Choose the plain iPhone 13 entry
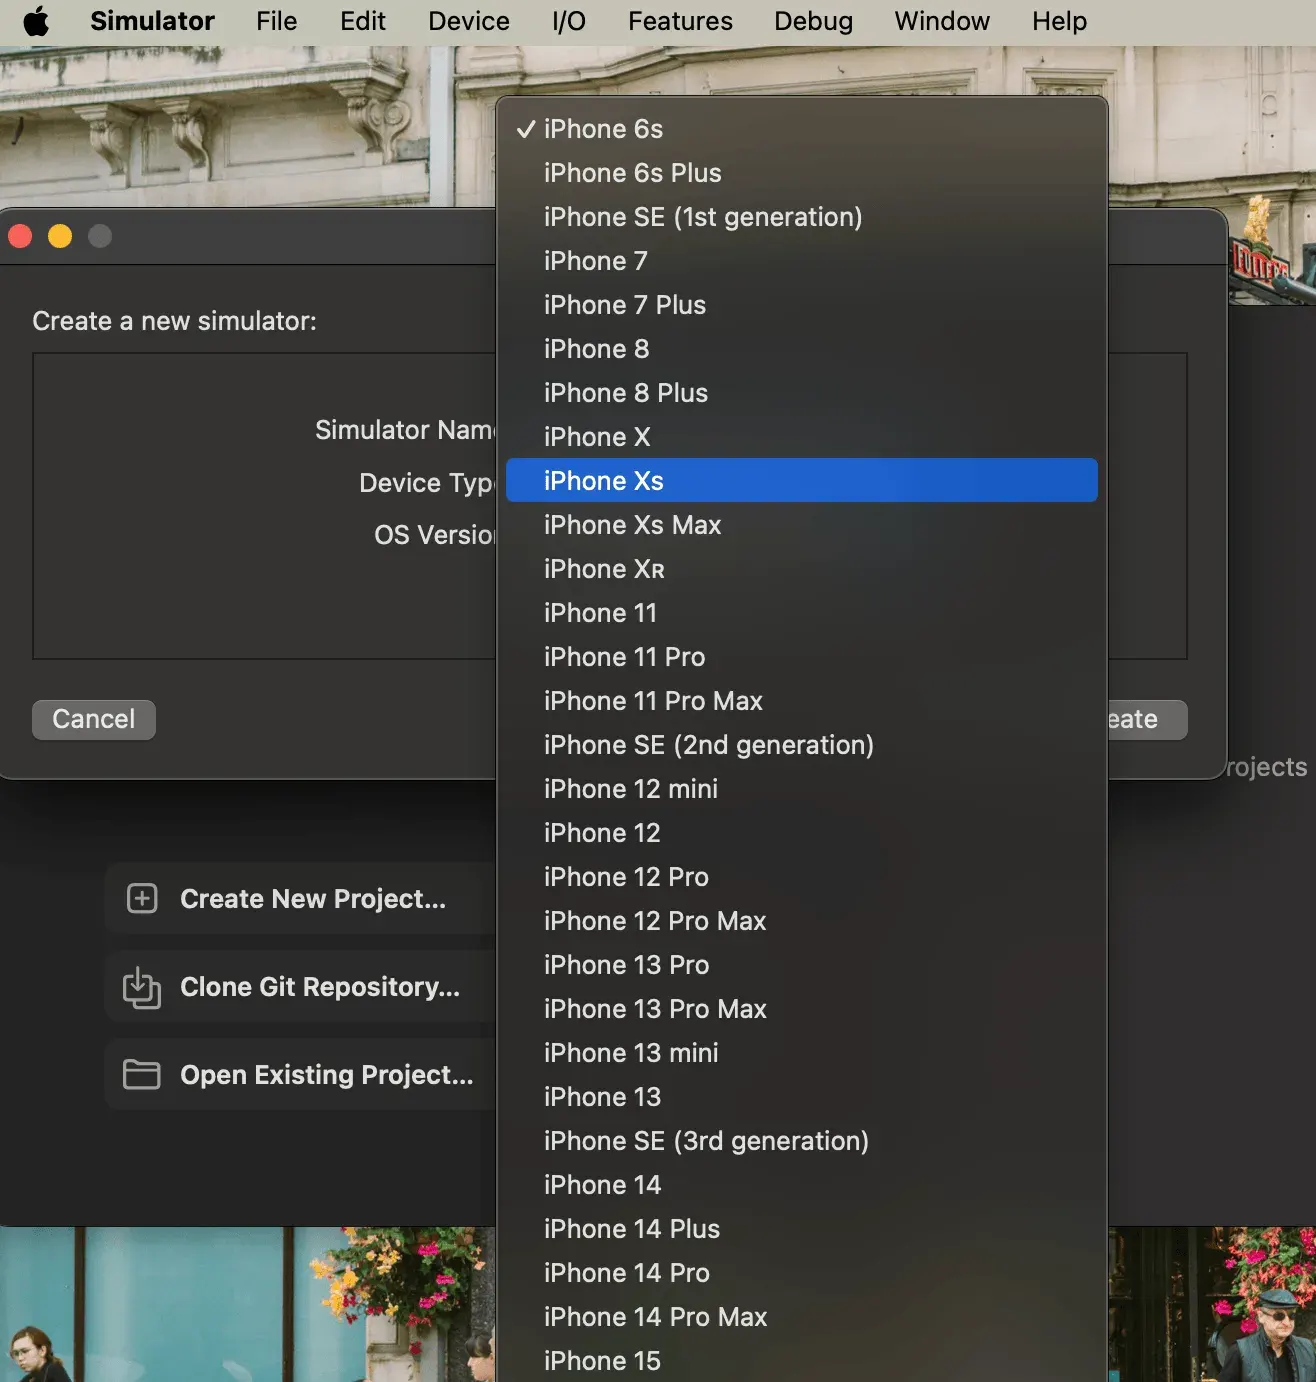Screen dimensions: 1316x1382 [x=802, y=1097]
